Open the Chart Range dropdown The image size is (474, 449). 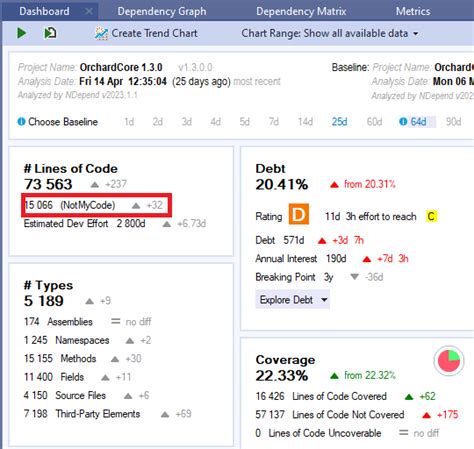coord(330,33)
